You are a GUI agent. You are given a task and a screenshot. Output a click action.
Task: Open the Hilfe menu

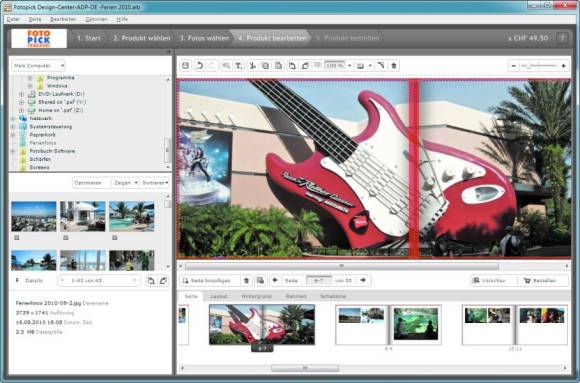pyautogui.click(x=122, y=19)
